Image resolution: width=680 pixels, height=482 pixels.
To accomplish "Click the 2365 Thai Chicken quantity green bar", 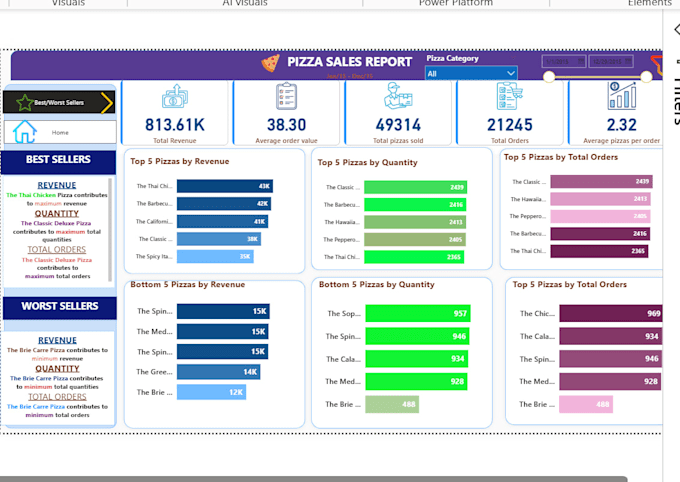I will tap(414, 257).
